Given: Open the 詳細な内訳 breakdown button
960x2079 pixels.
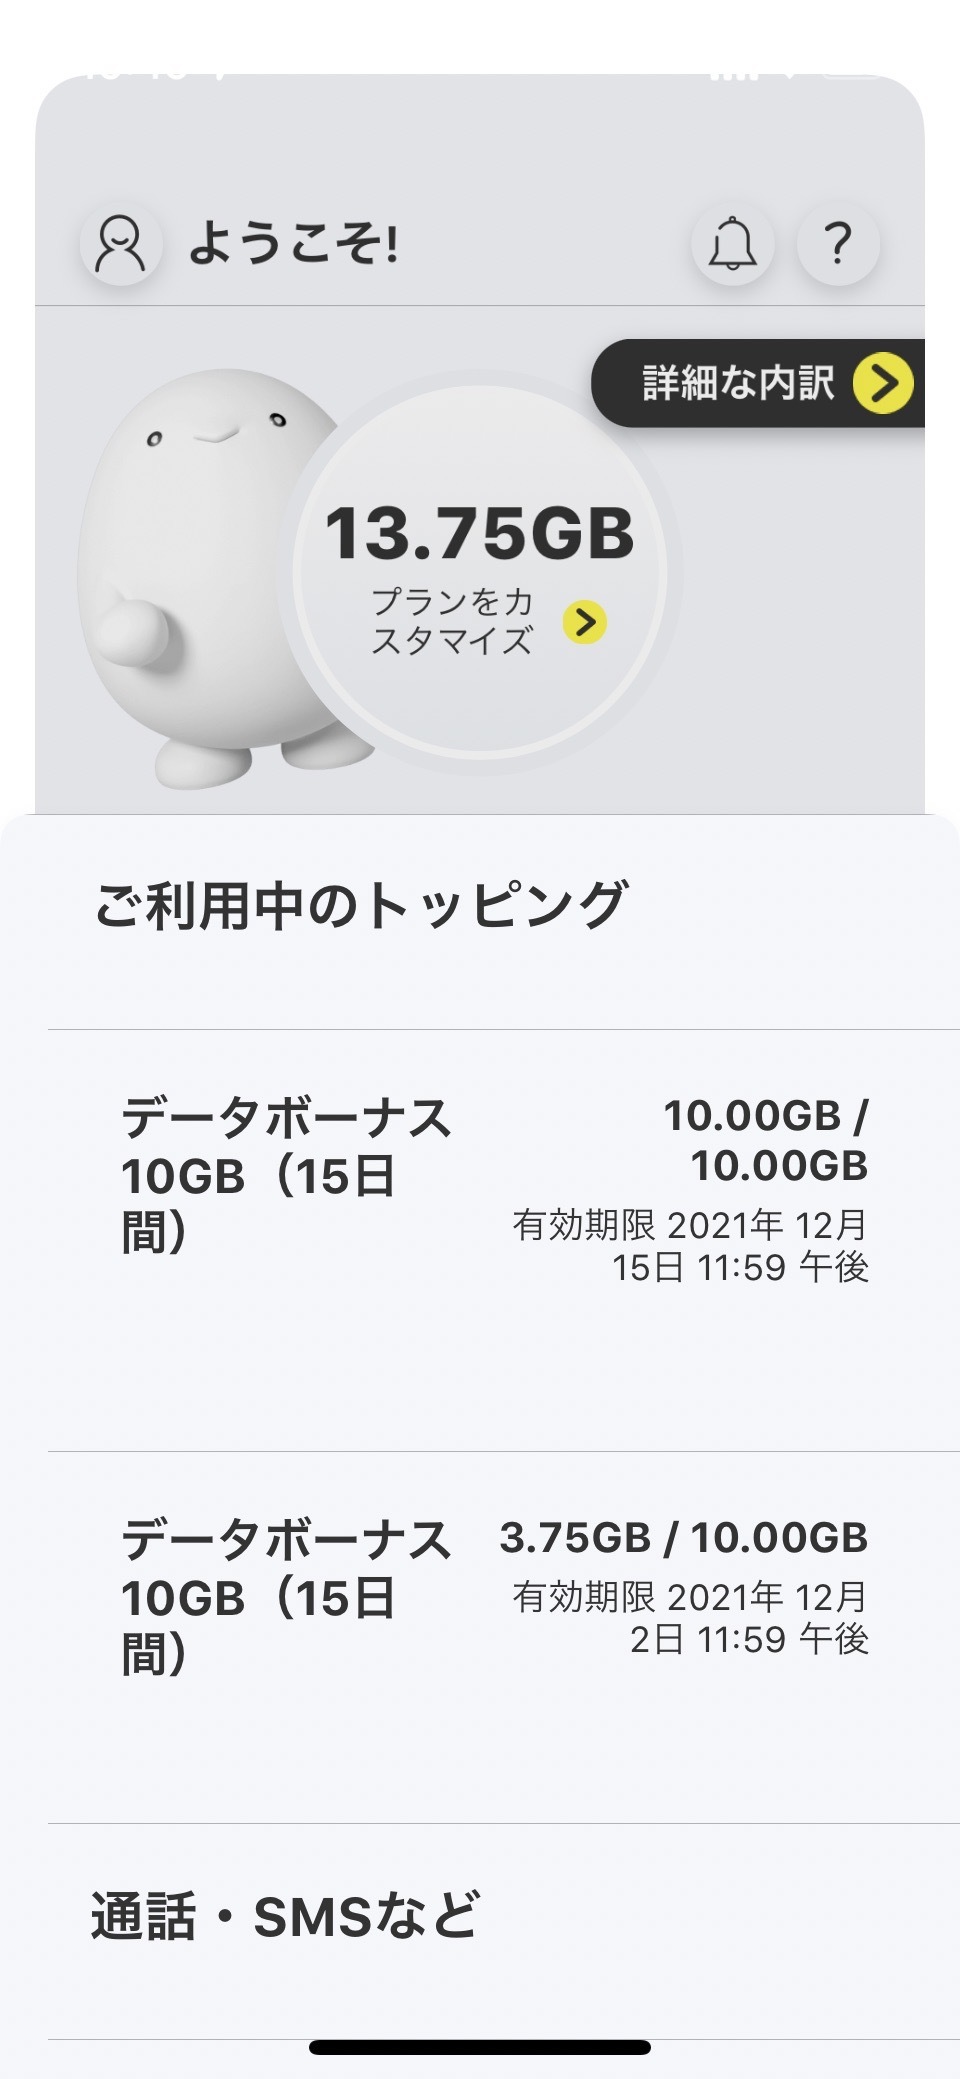Looking at the screenshot, I should click(738, 383).
